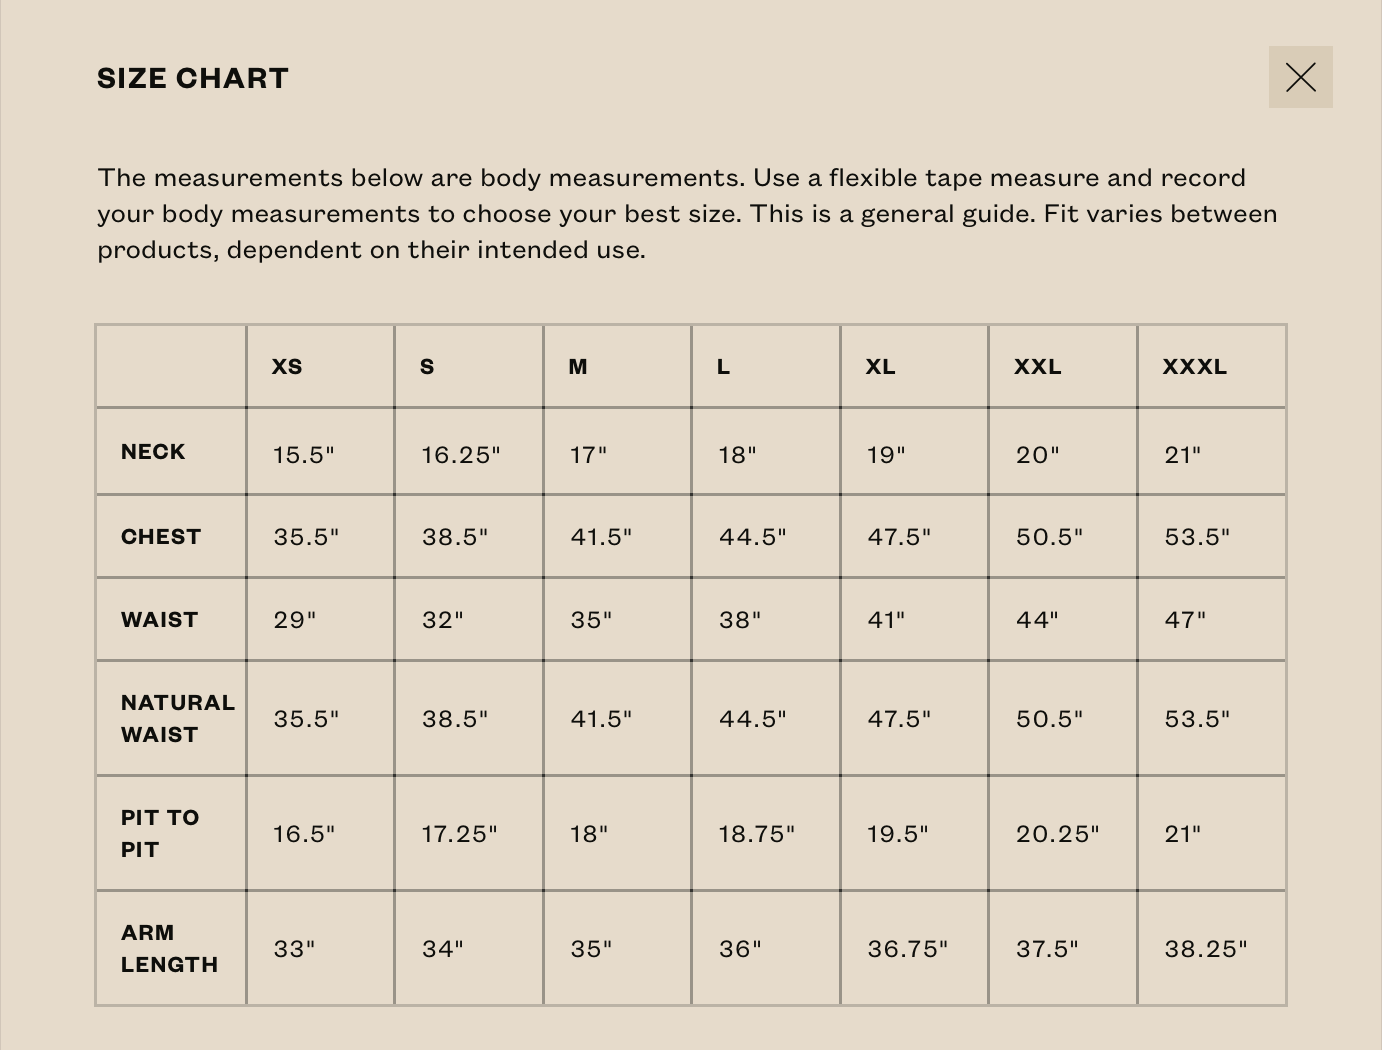1382x1050 pixels.
Task: Select the CHEST row label
Action: pos(161,537)
